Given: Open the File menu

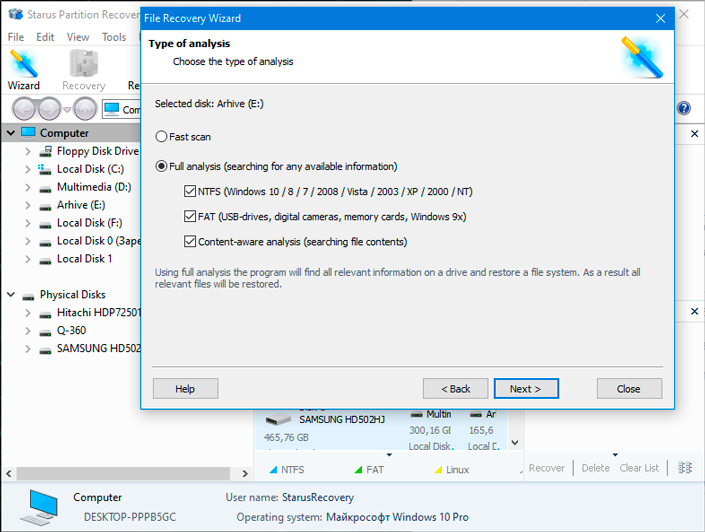Looking at the screenshot, I should pyautogui.click(x=16, y=37).
